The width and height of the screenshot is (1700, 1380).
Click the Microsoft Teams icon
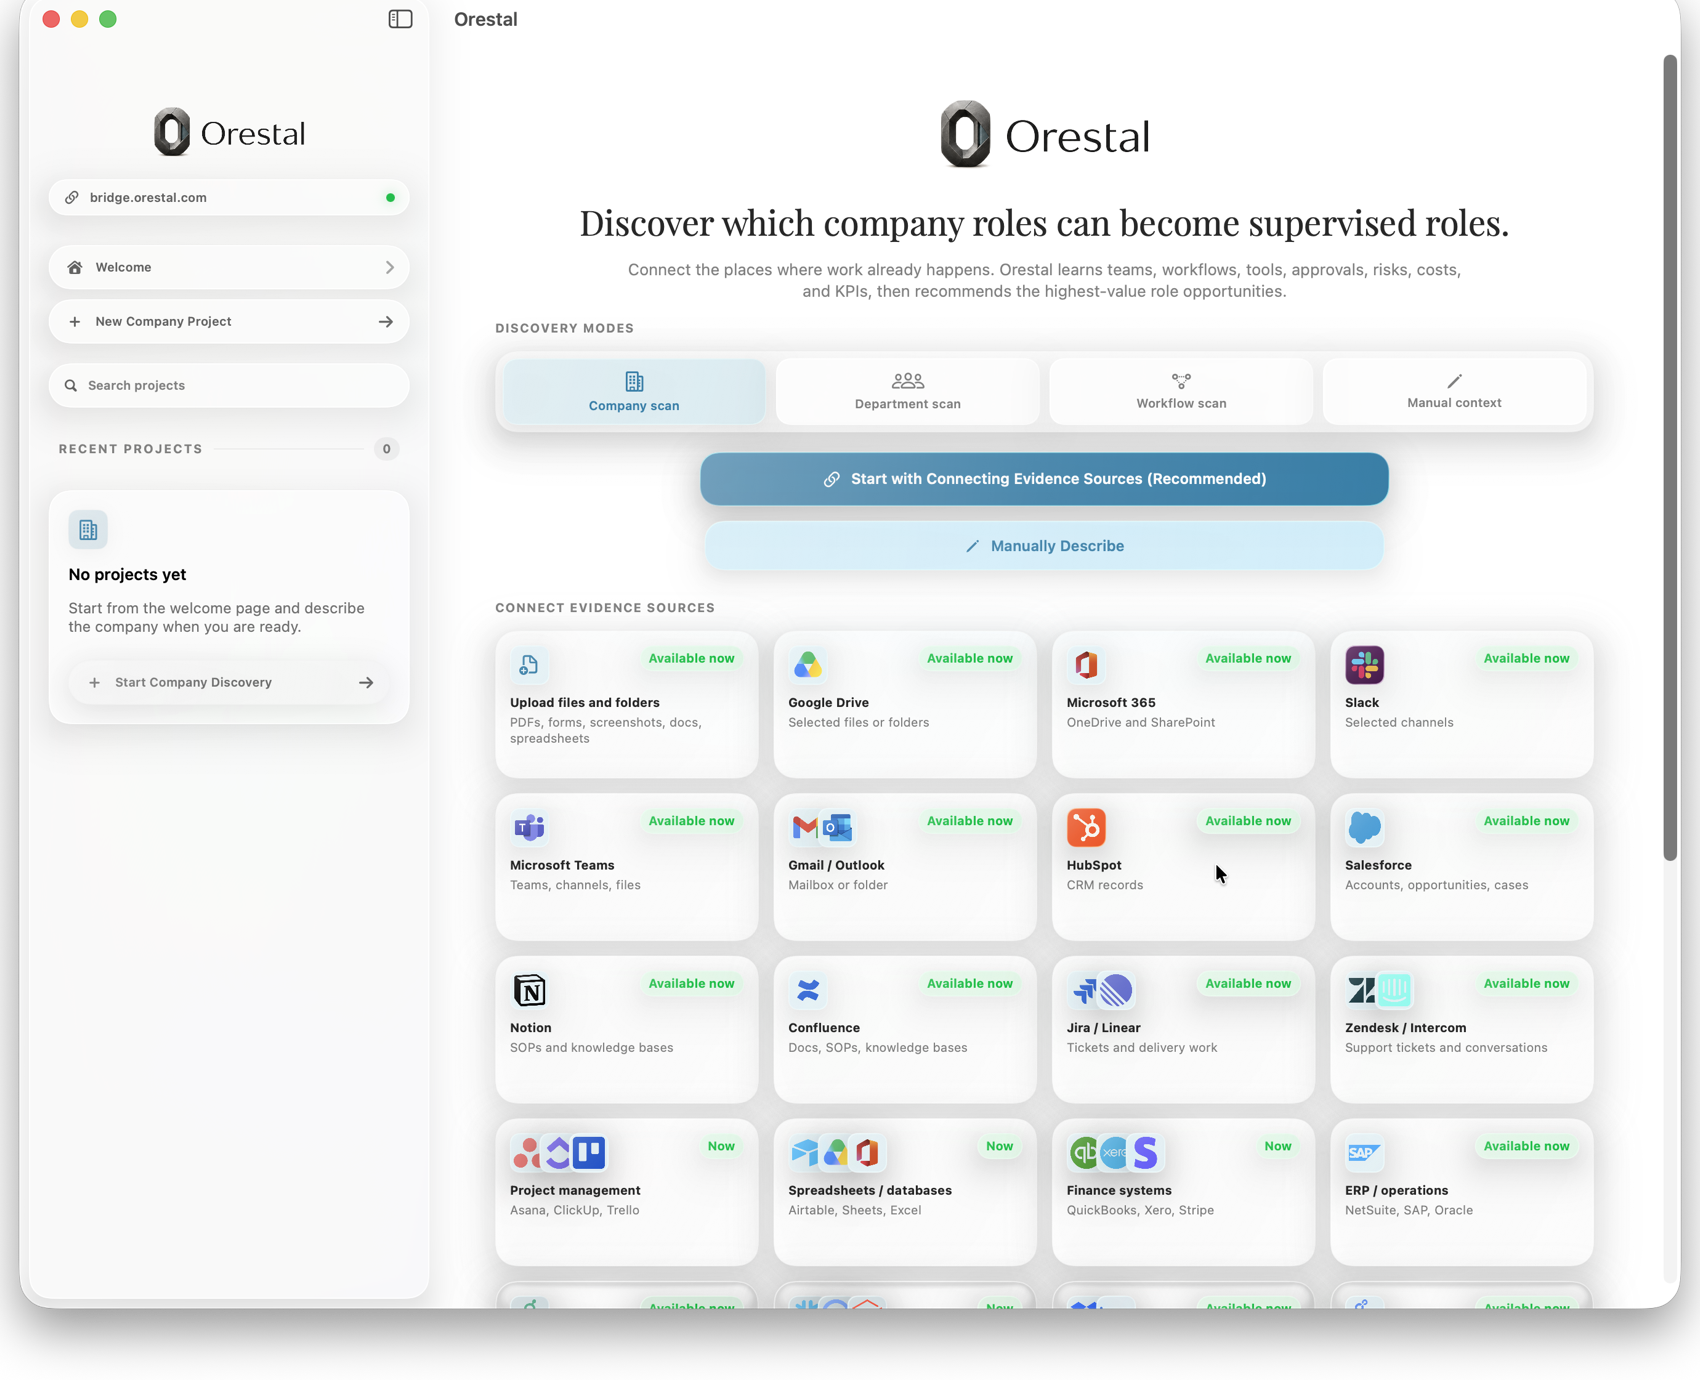(529, 827)
